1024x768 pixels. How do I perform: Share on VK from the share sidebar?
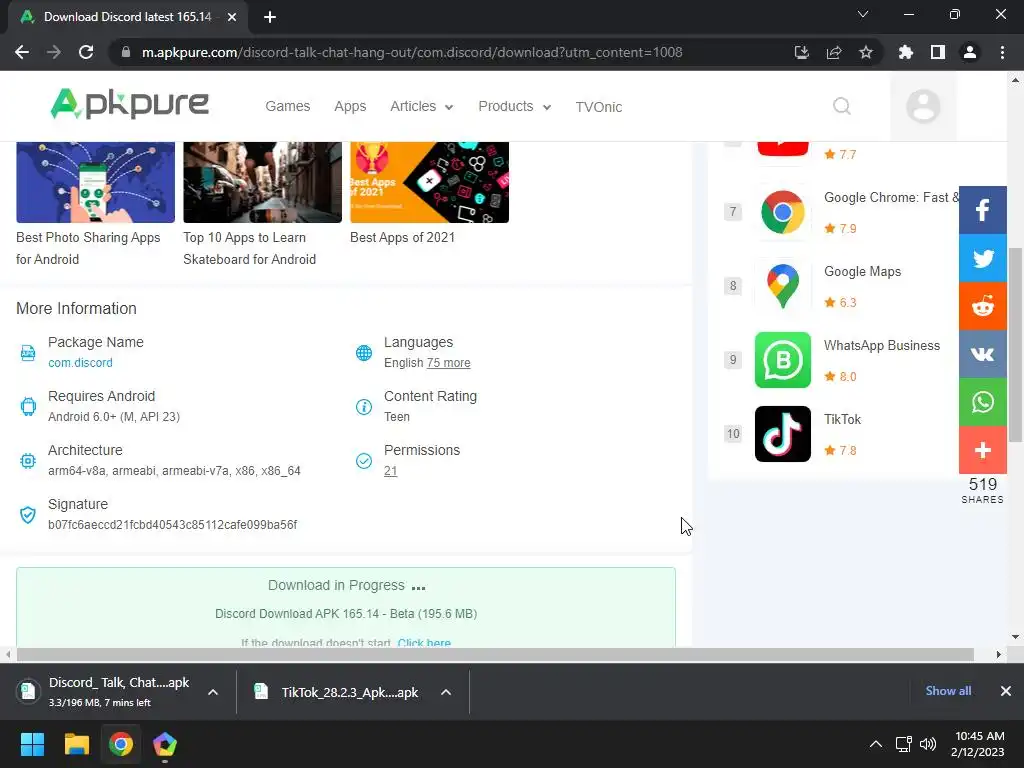coord(982,354)
